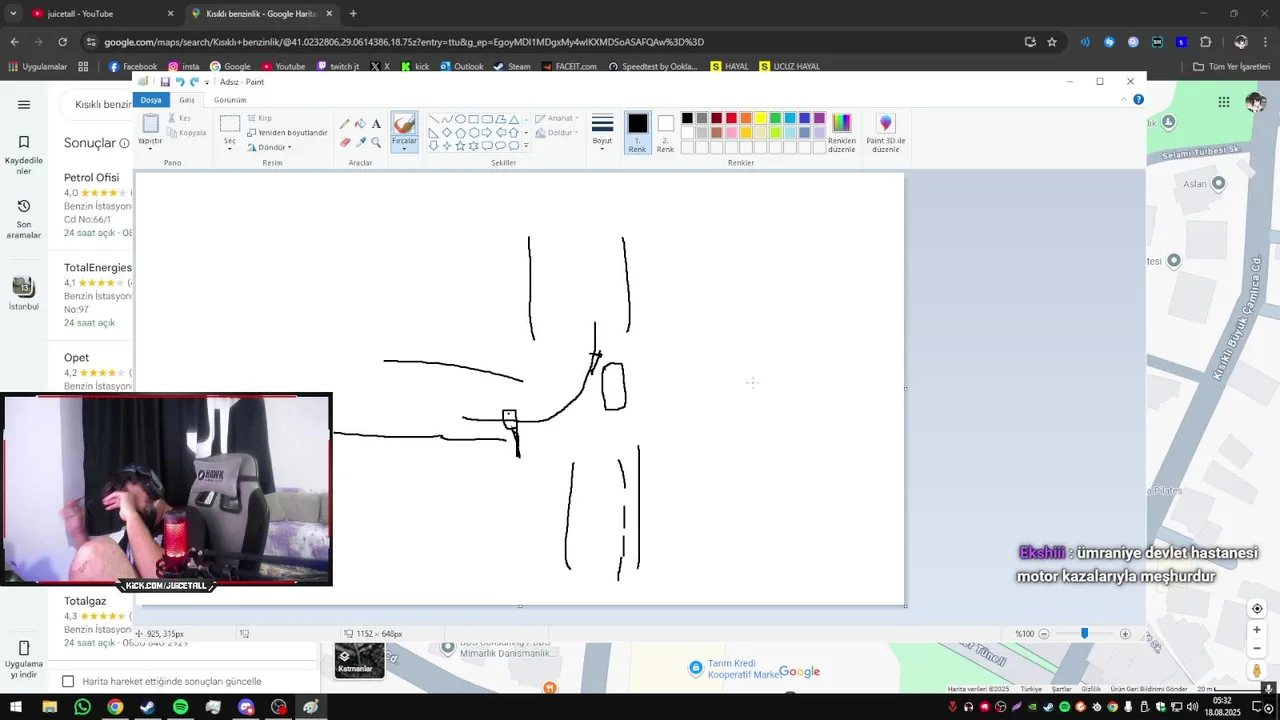
Task: Open the Doldur fill dropdown
Action: pos(556,132)
